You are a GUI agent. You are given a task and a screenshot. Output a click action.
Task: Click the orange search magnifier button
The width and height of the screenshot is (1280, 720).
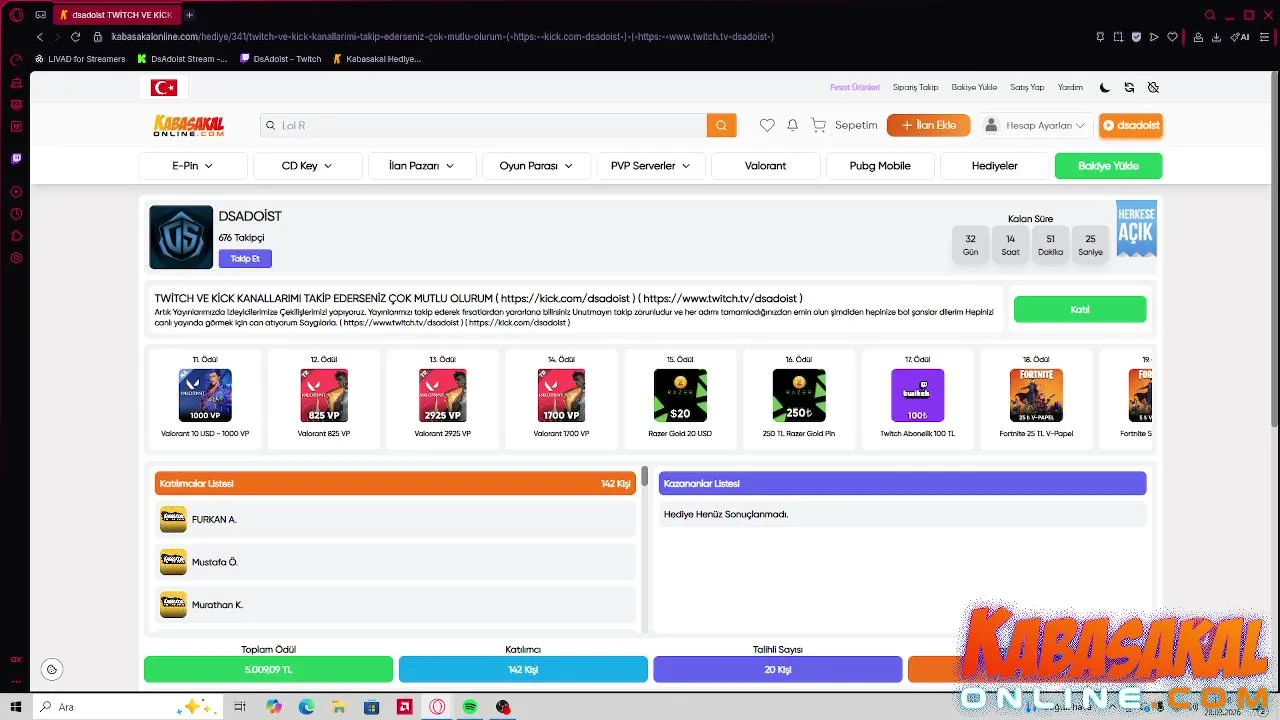(721, 125)
